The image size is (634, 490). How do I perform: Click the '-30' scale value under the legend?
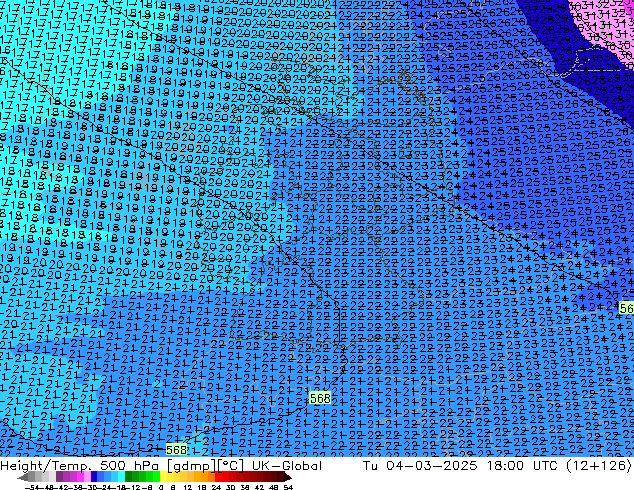tap(91, 488)
